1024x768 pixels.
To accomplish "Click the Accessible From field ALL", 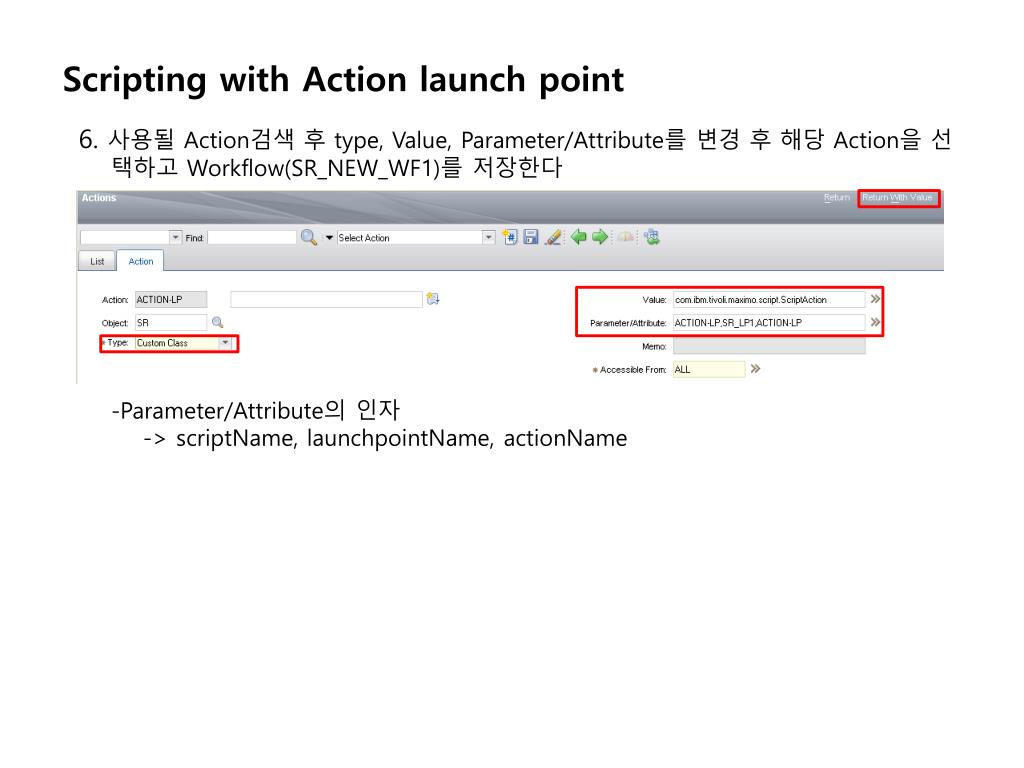I will [709, 369].
